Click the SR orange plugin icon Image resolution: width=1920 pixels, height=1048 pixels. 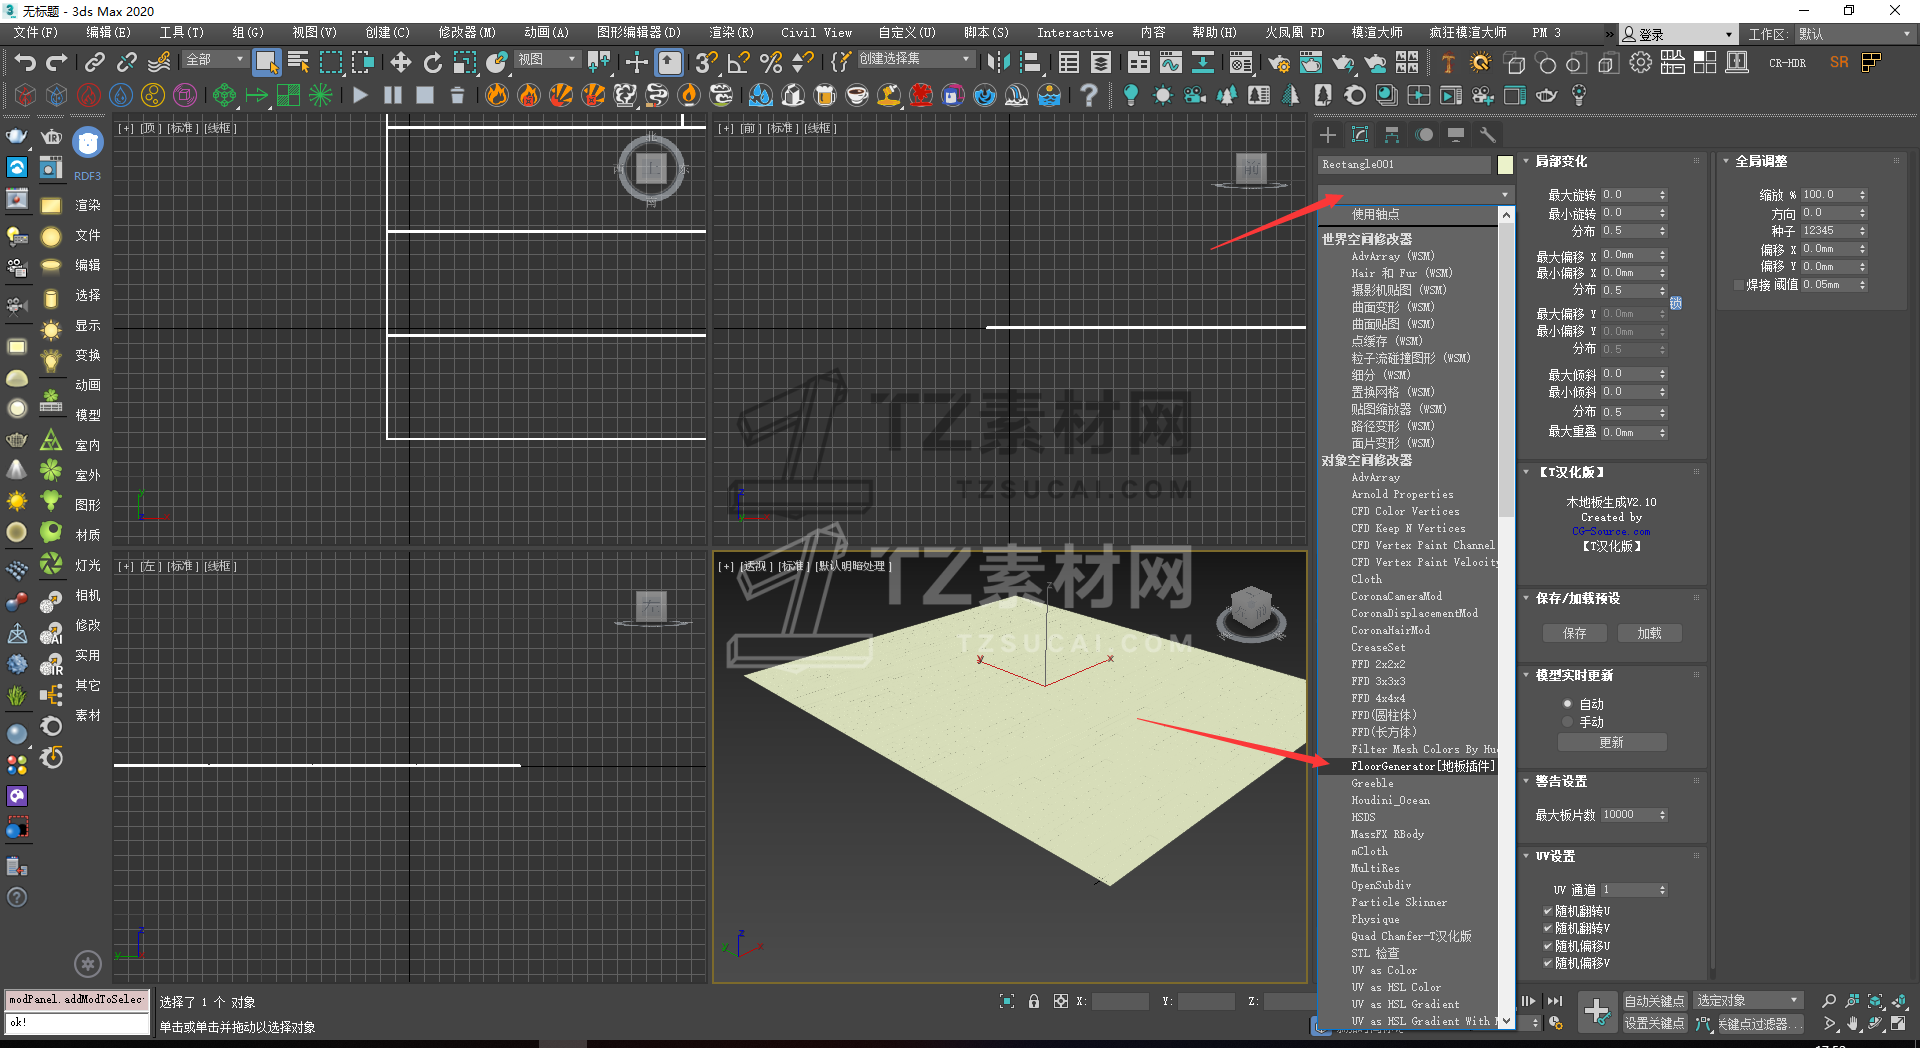(1839, 62)
